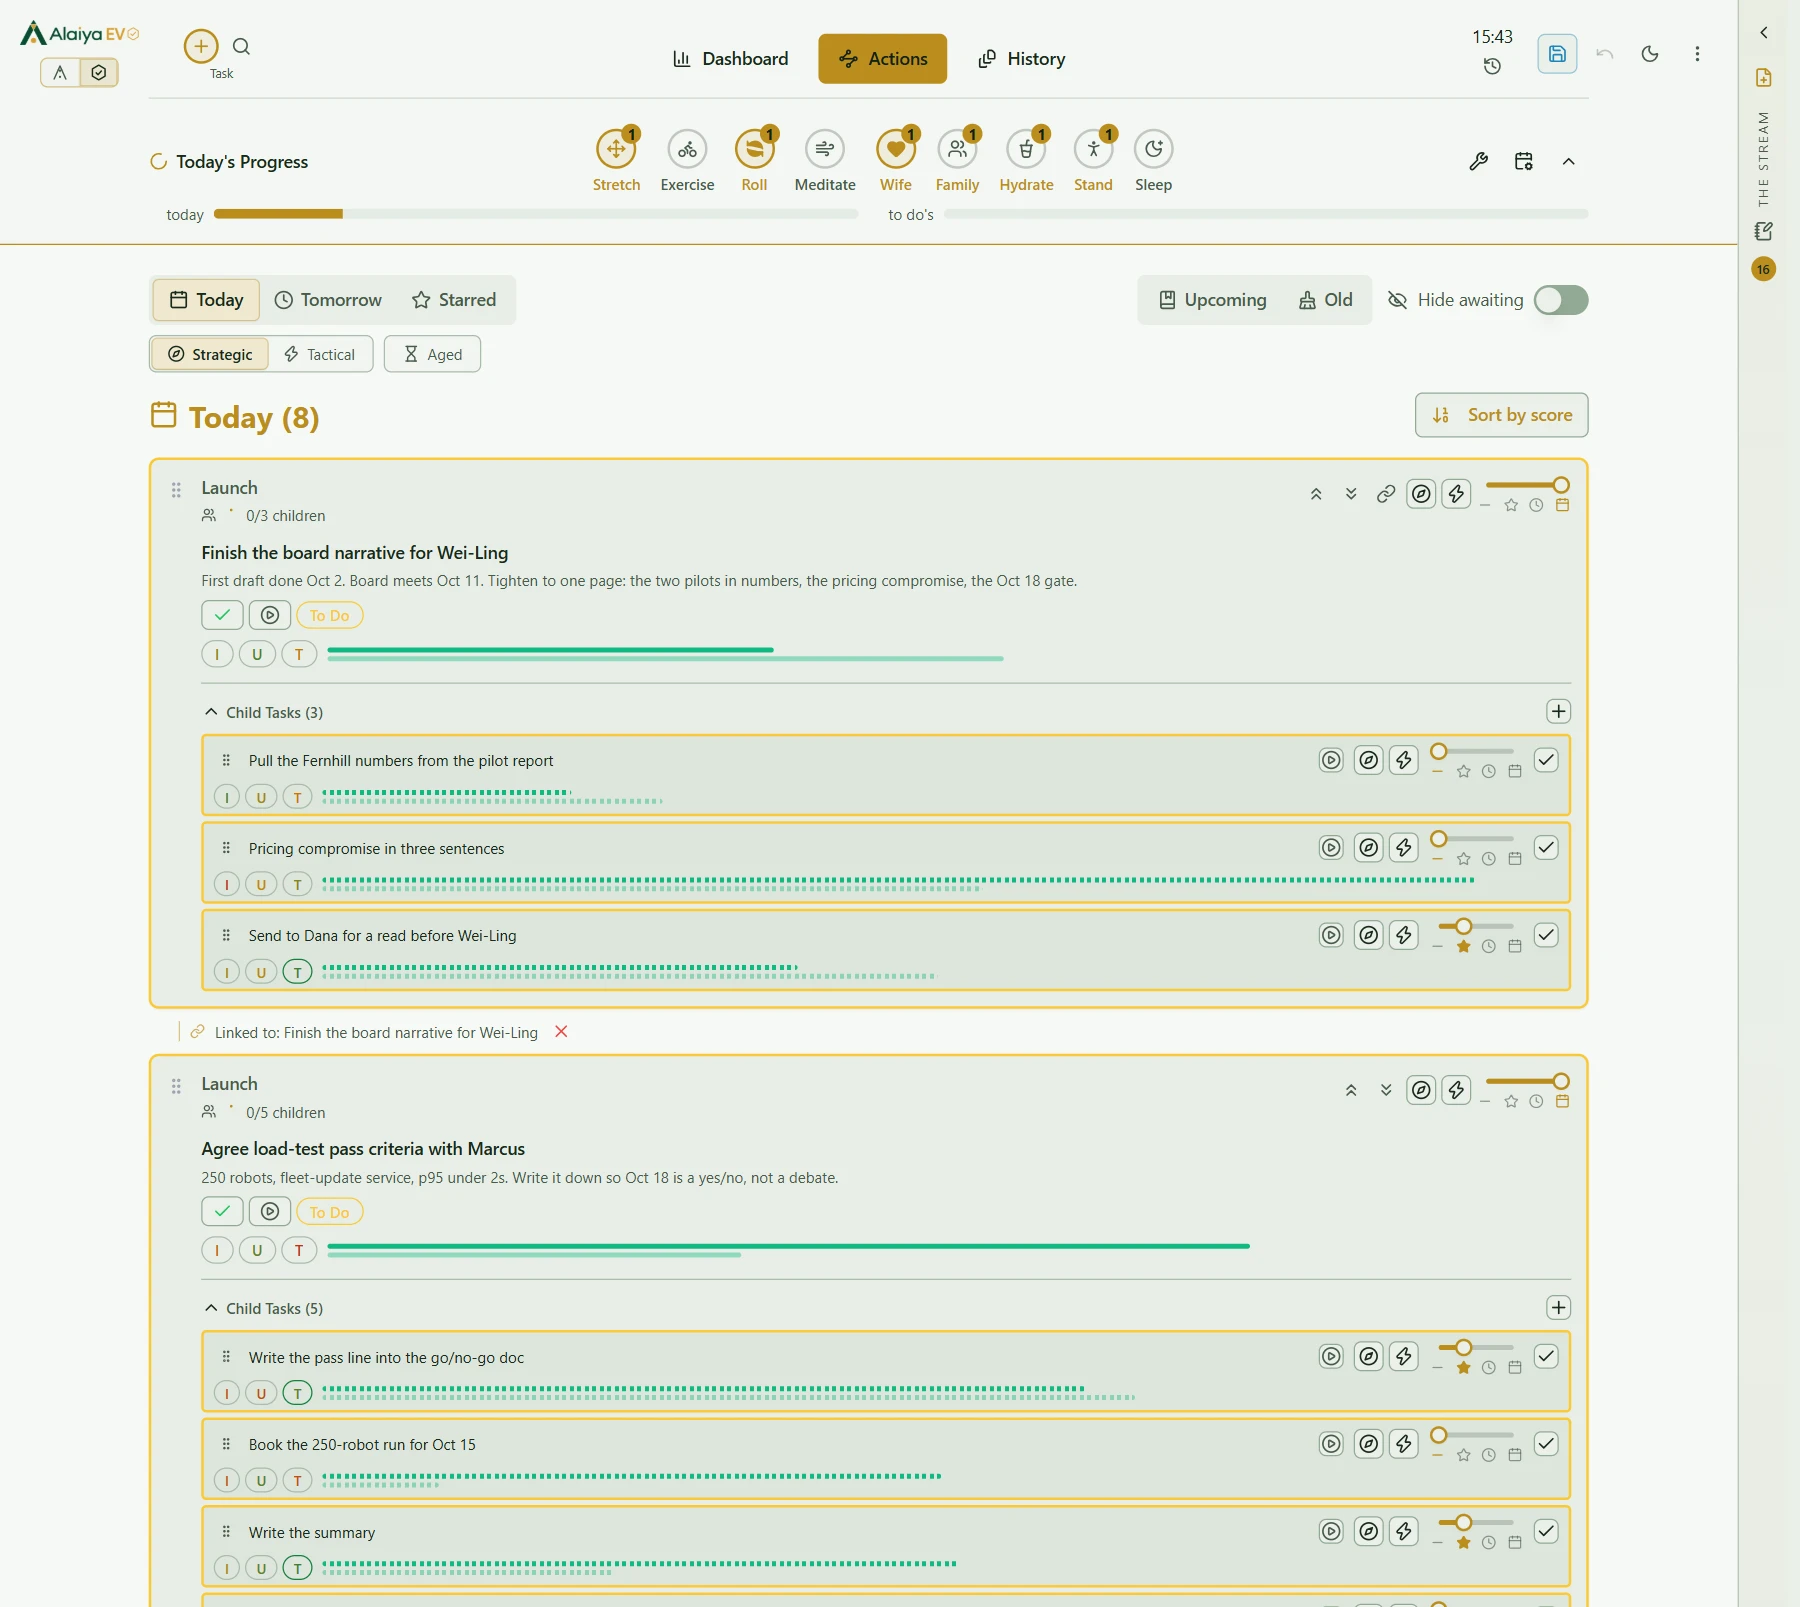Check off Send to Dana child task
This screenshot has height=1607, width=1800.
[1546, 935]
